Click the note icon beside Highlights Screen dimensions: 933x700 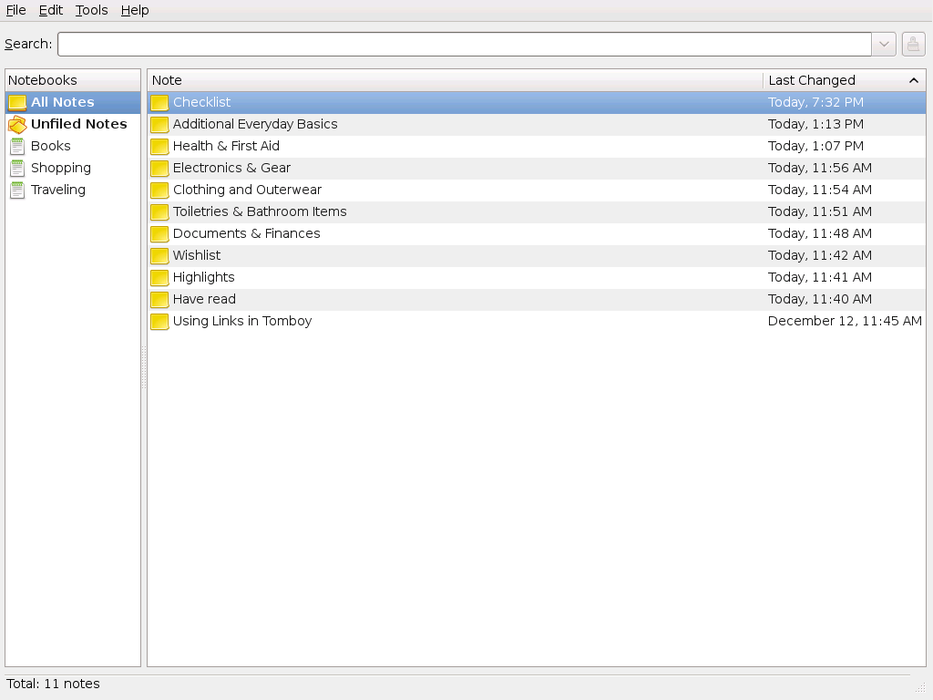[159, 278]
